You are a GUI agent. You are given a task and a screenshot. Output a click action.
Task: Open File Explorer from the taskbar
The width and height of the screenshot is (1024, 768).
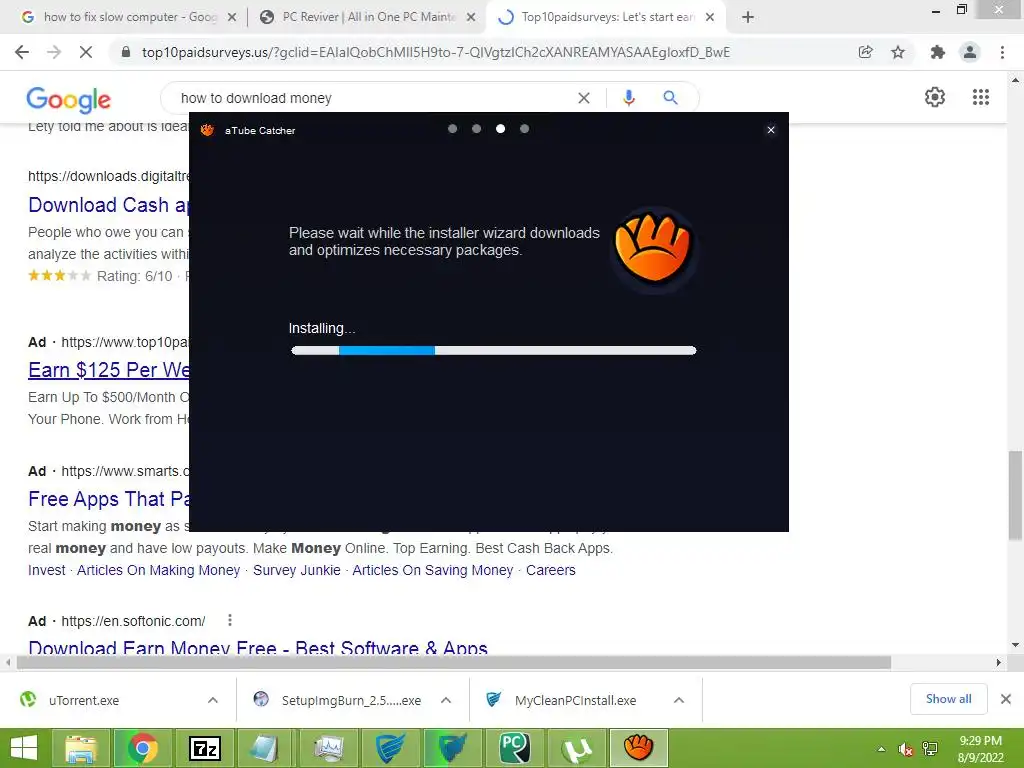pyautogui.click(x=81, y=748)
